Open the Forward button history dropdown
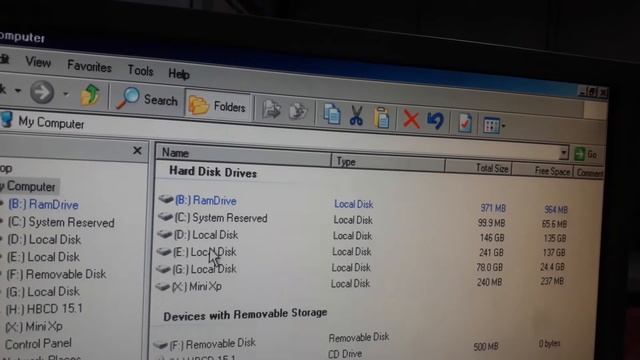 point(65,94)
